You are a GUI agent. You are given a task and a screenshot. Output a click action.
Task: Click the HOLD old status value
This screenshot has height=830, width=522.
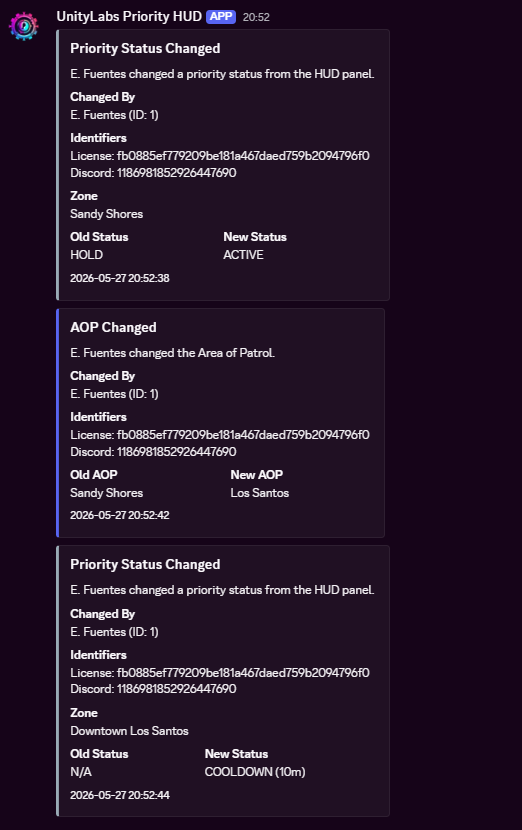point(86,255)
